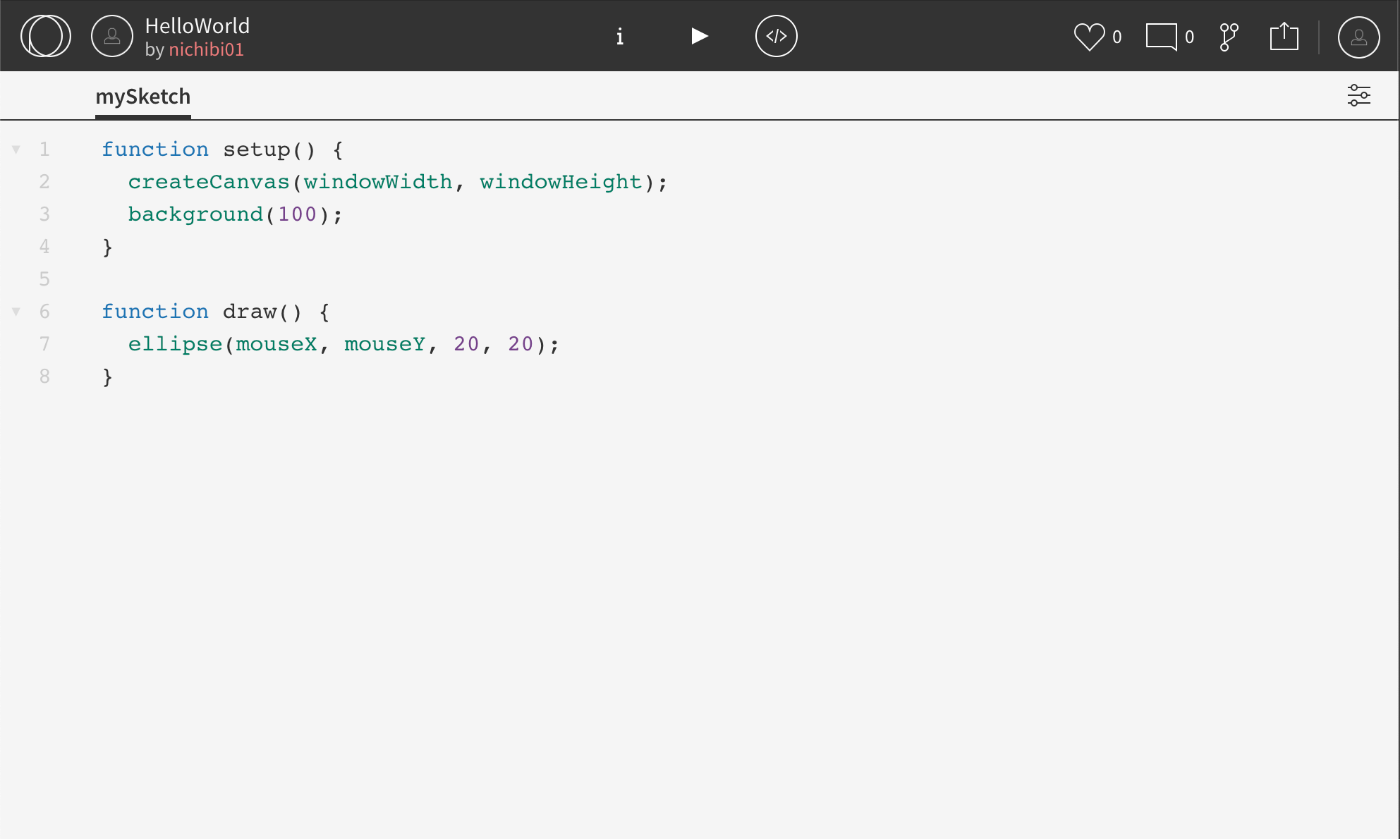Open your account menu icon

(1358, 36)
